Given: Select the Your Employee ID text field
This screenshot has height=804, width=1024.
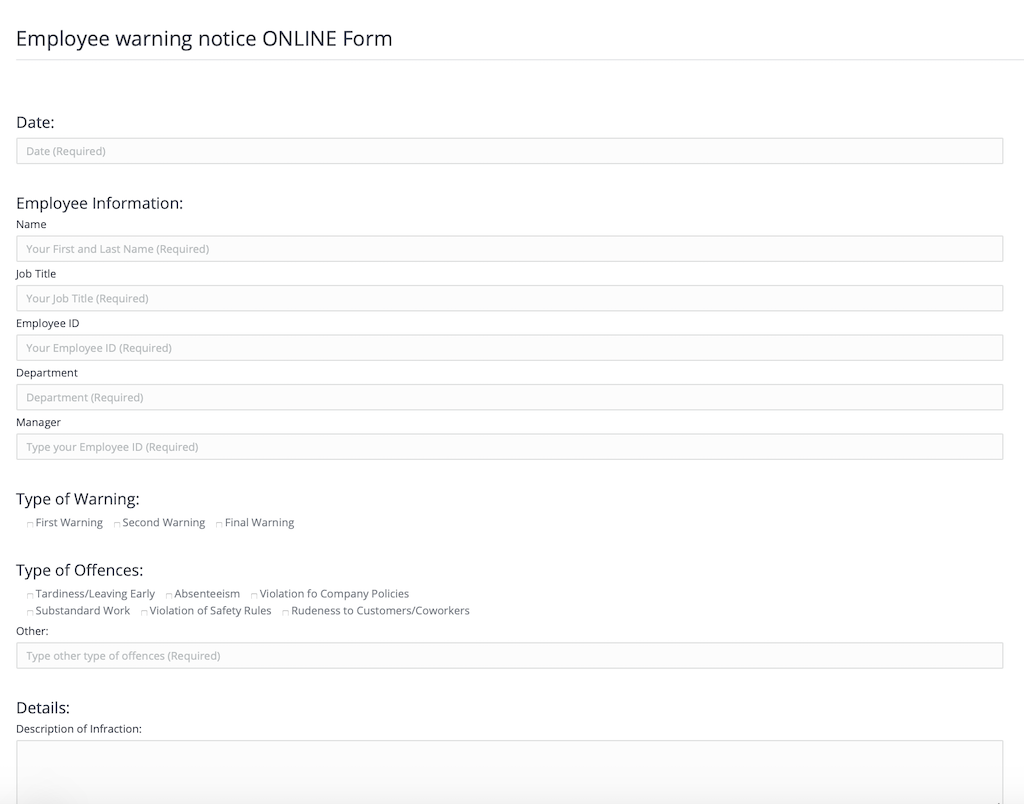Looking at the screenshot, I should pyautogui.click(x=509, y=348).
